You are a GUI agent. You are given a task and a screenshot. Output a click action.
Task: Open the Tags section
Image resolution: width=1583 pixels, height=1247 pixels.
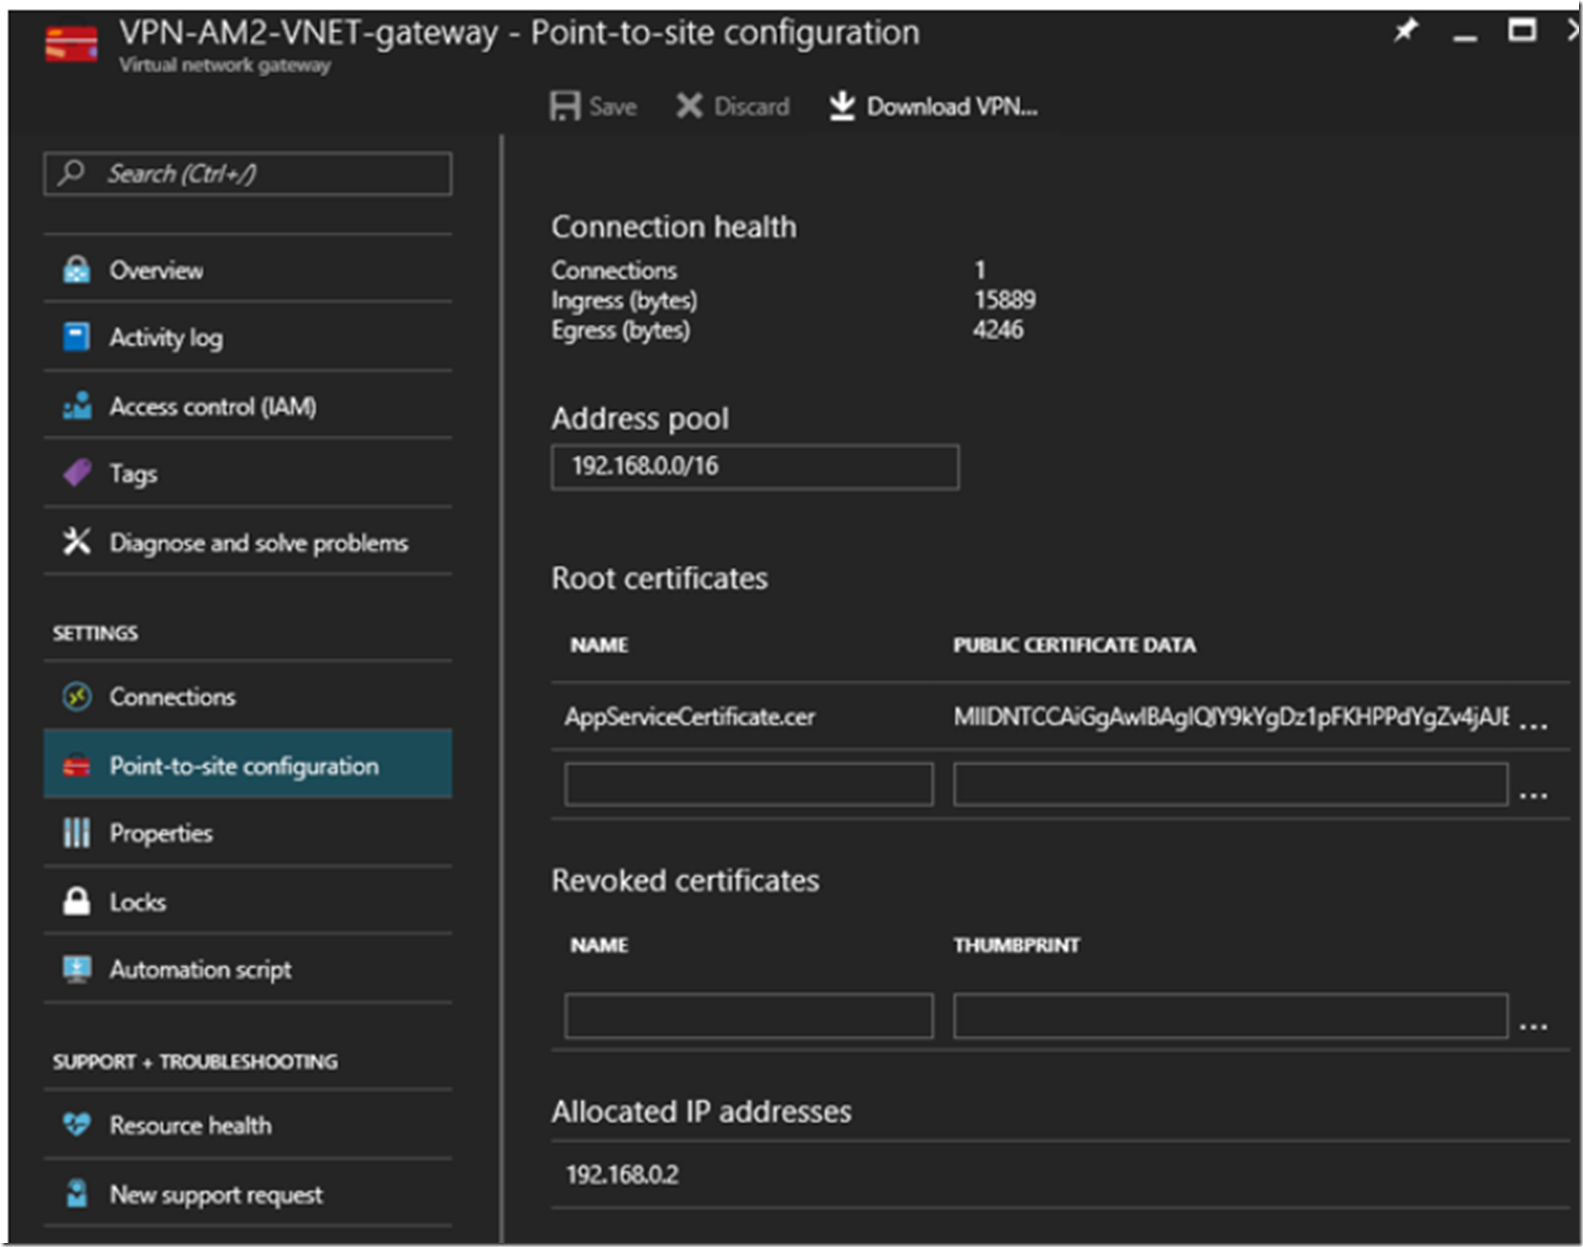(x=248, y=473)
